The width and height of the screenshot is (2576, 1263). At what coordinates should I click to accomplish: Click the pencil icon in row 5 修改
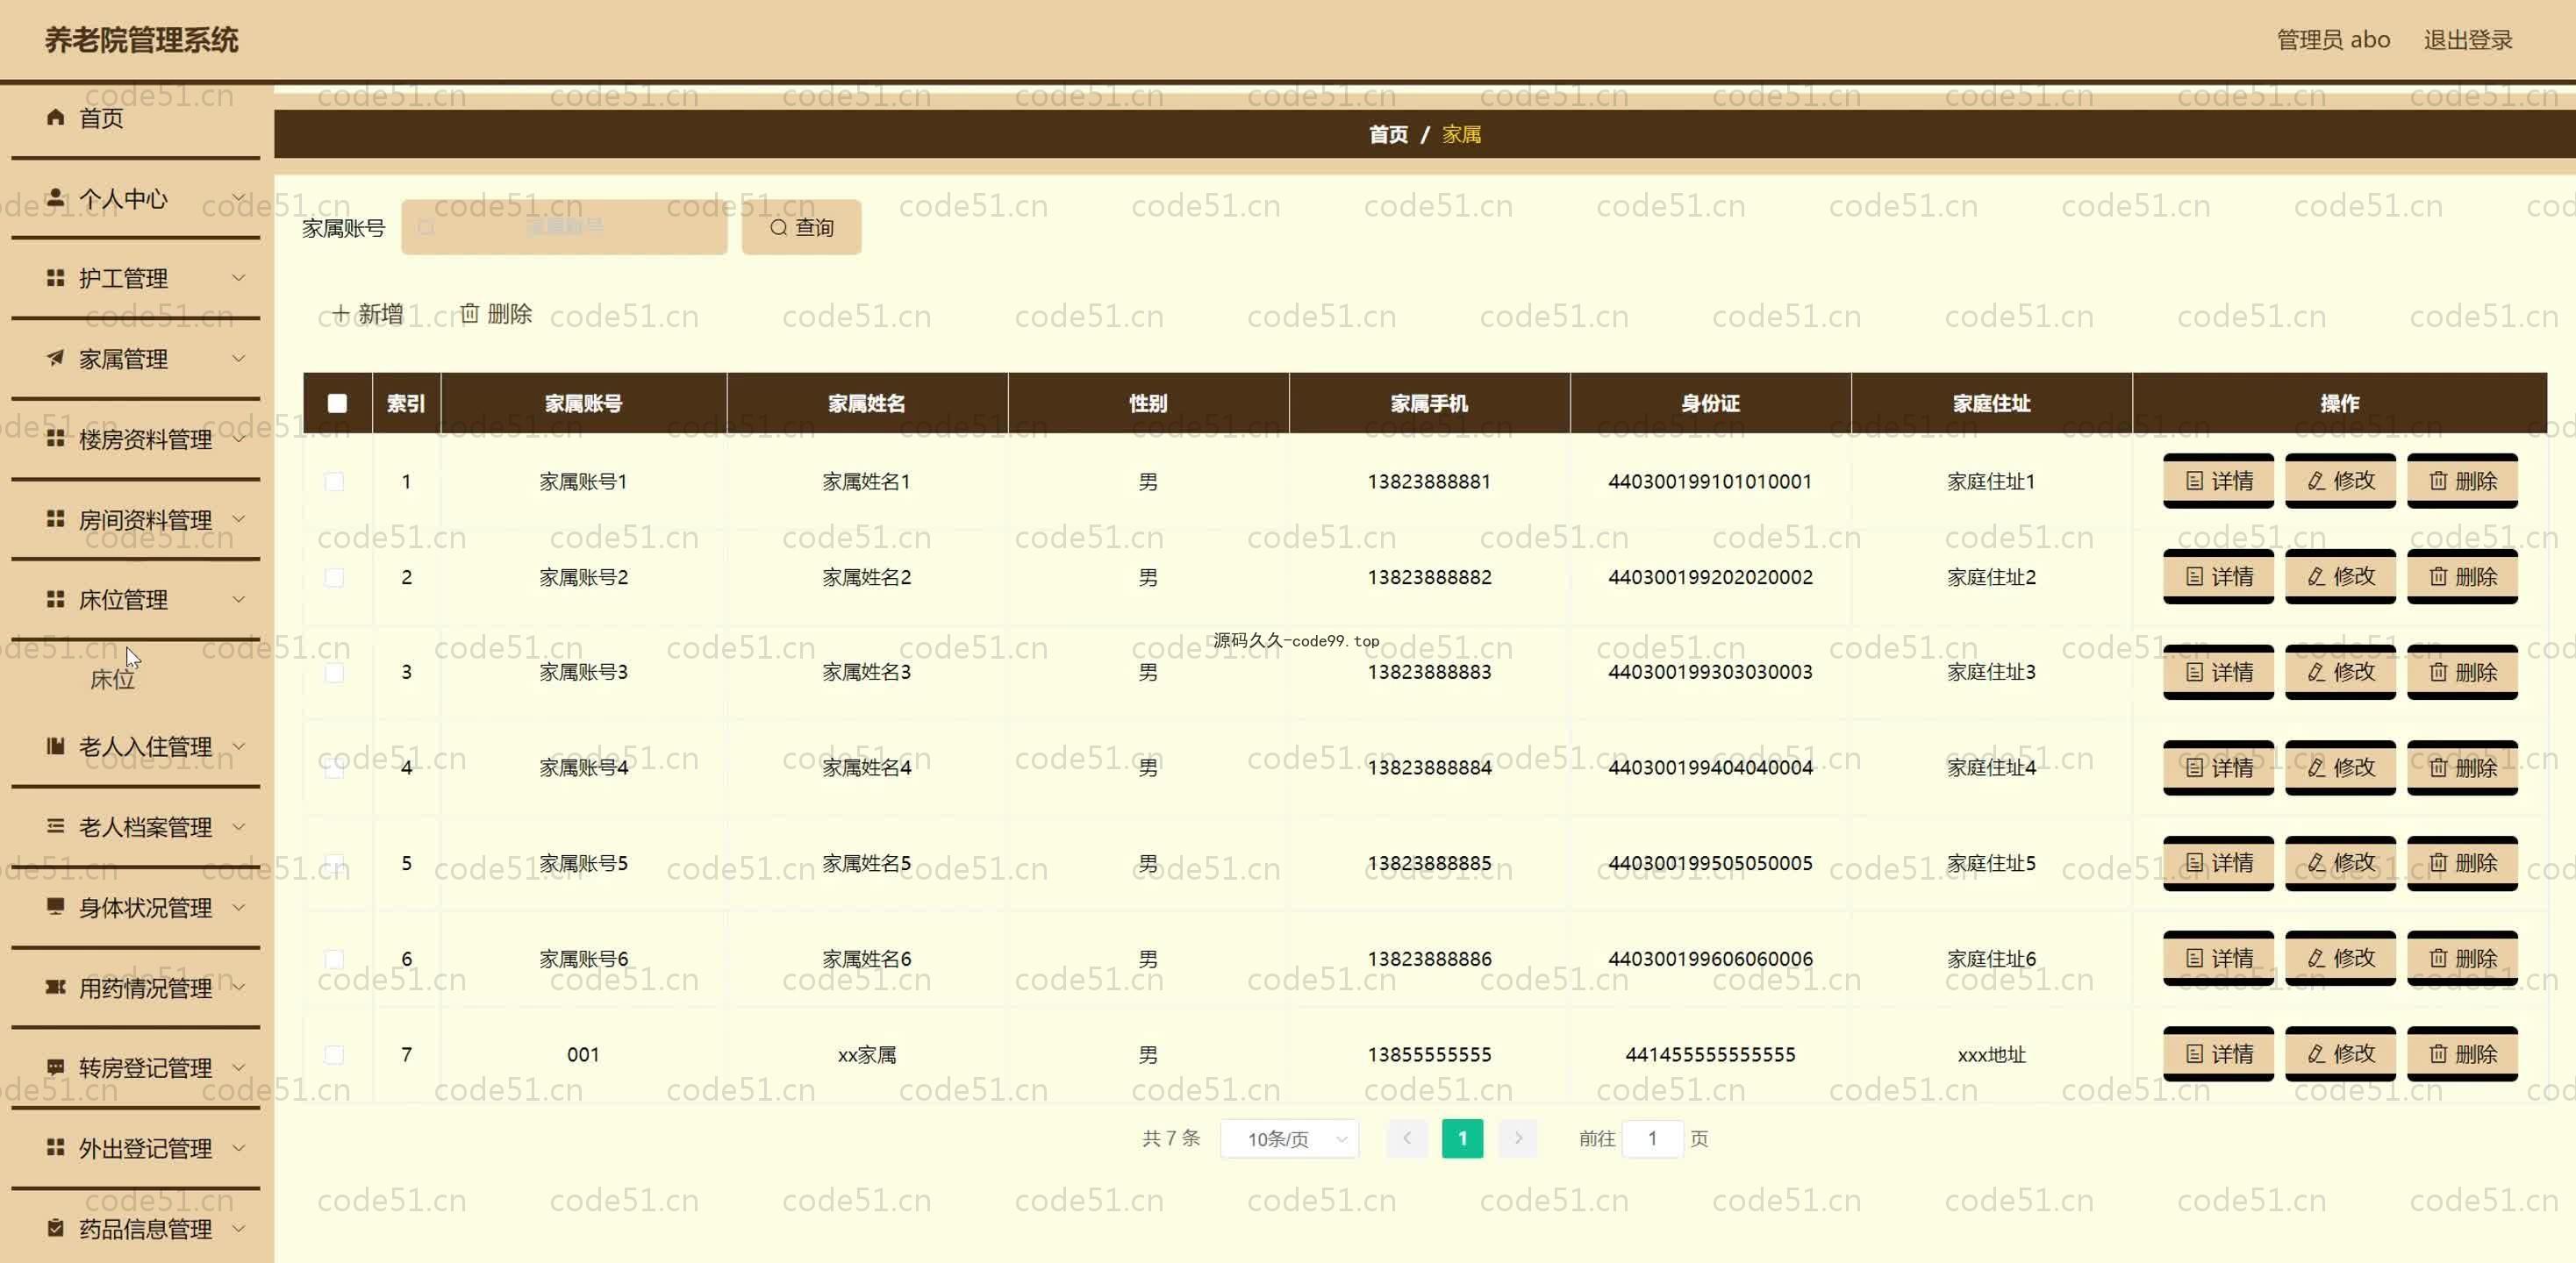[x=2316, y=862]
